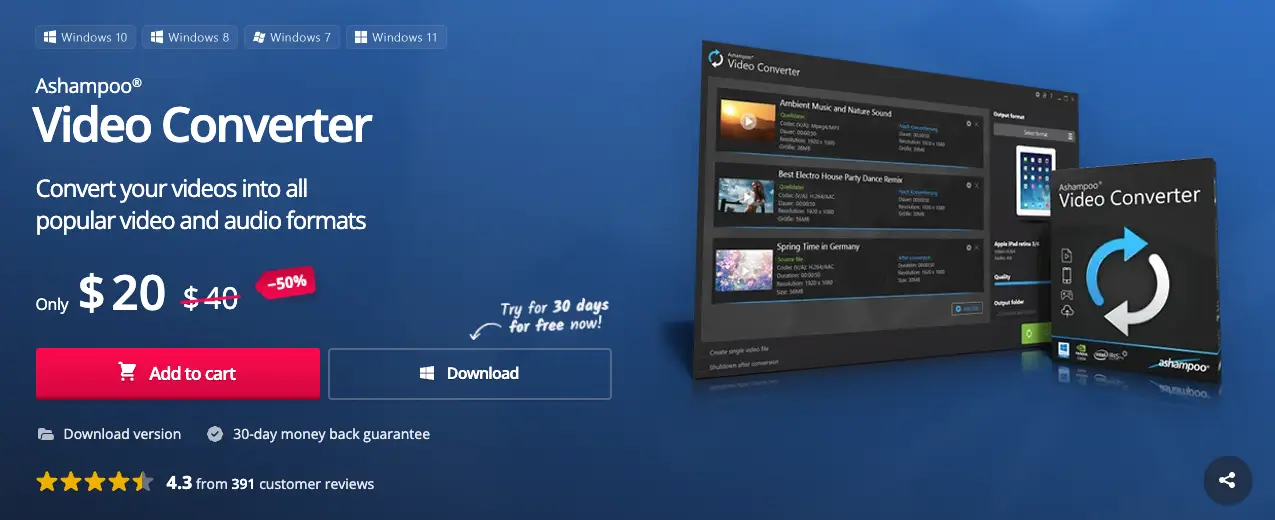Click the Ambient Music video thumbnail
This screenshot has width=1275, height=520.
coord(747,121)
